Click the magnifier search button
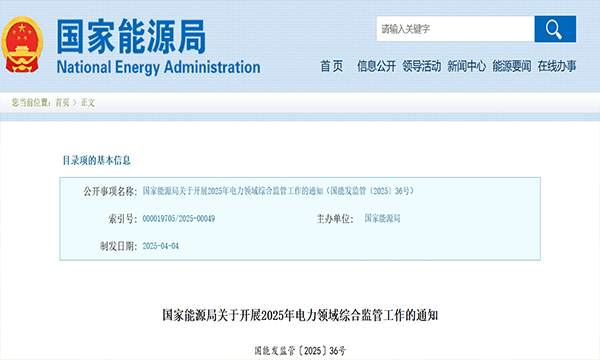 pos(555,29)
